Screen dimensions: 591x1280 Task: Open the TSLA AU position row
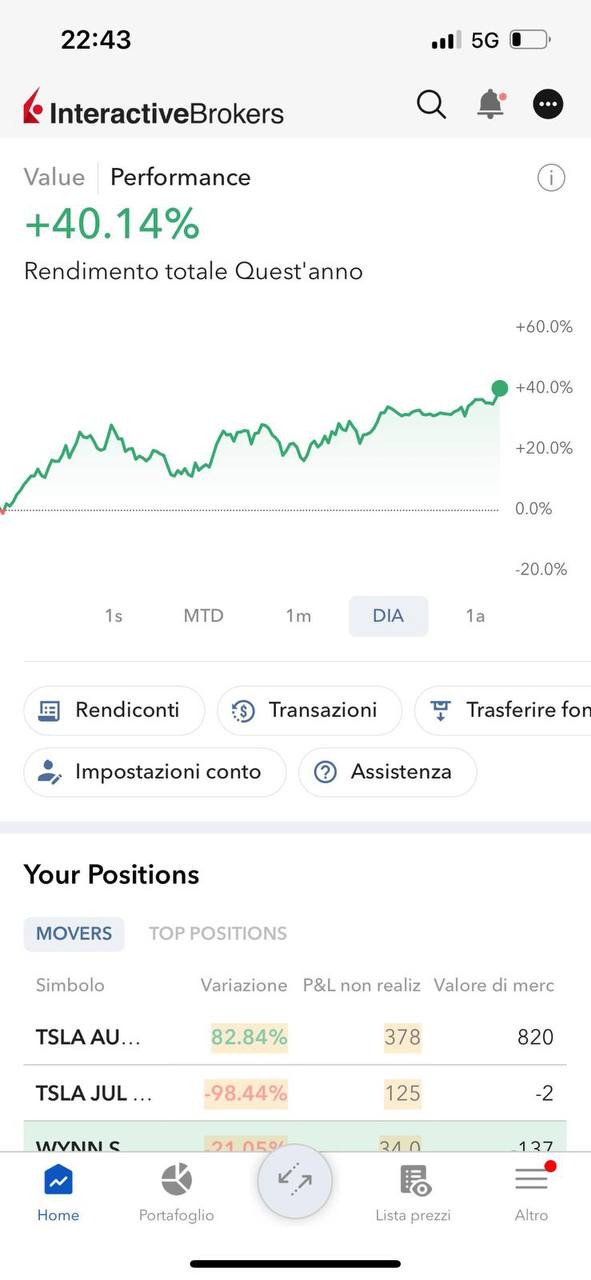click(x=295, y=1037)
